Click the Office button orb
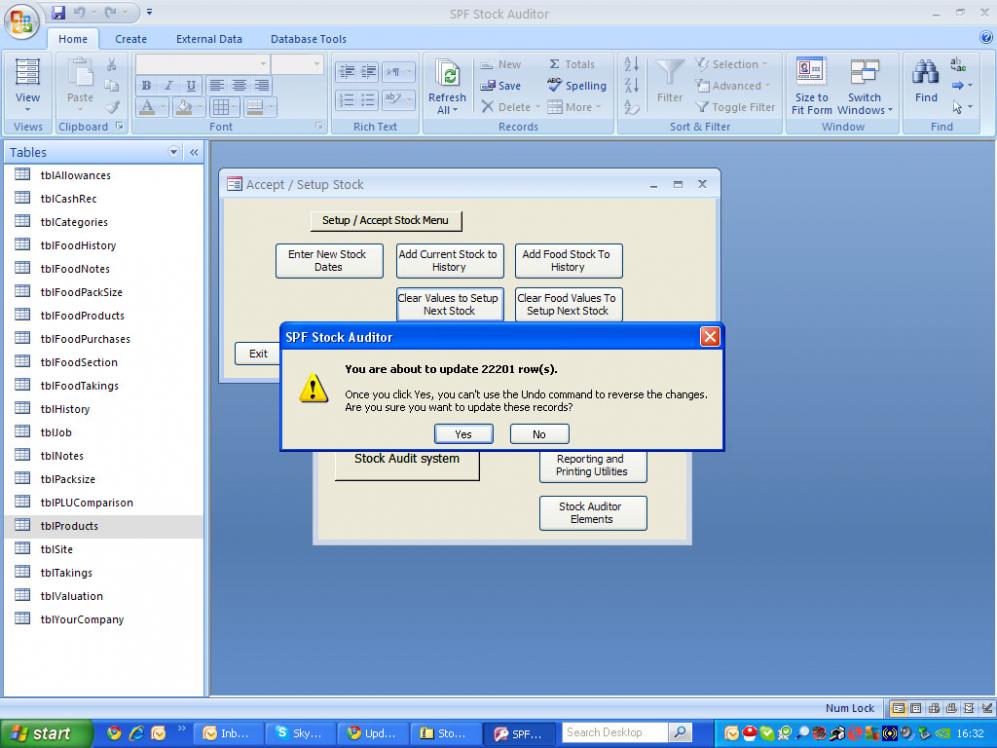Screen dimensions: 997x748 click(22, 23)
